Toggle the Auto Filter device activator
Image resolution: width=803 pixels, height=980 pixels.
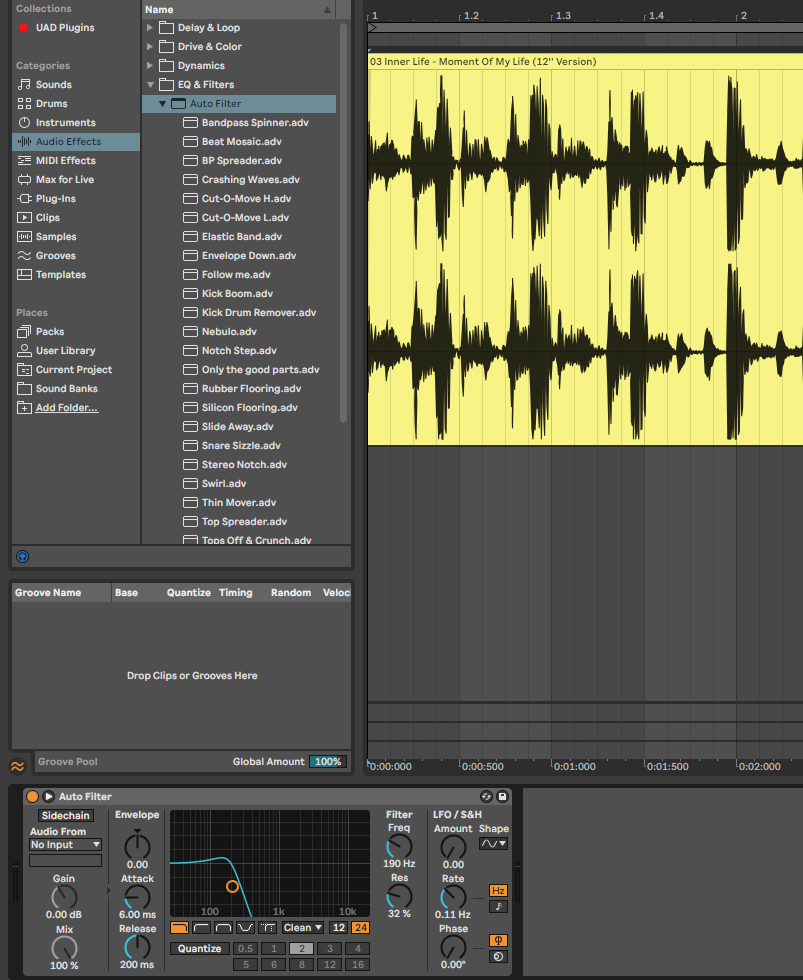point(32,796)
